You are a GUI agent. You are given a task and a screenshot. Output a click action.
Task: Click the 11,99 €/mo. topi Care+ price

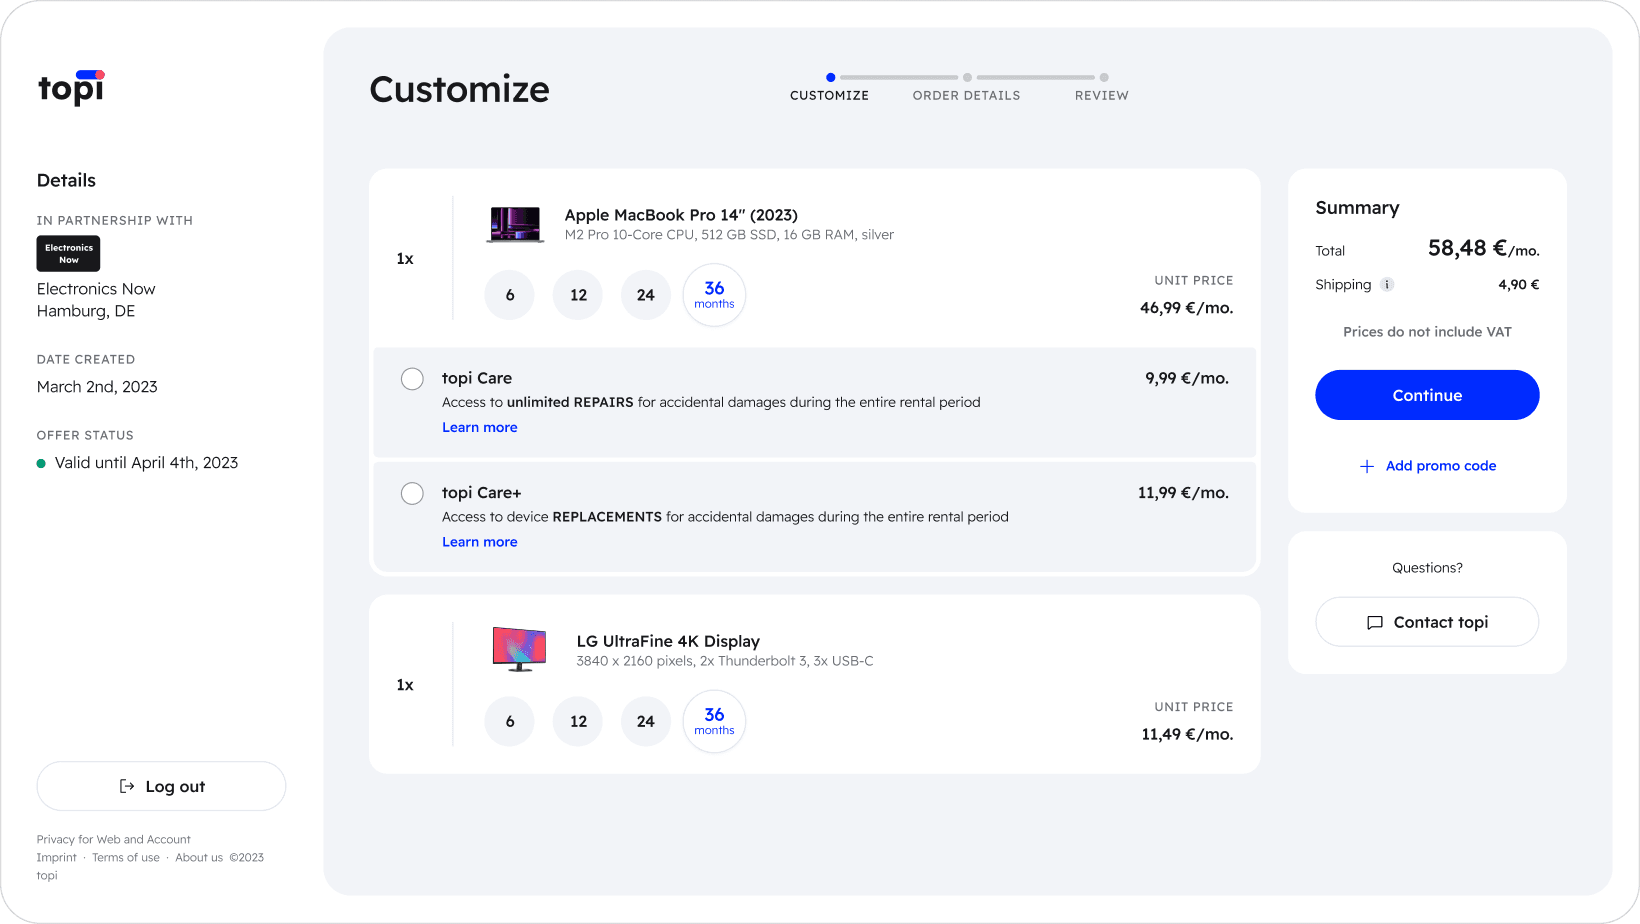tap(1184, 493)
